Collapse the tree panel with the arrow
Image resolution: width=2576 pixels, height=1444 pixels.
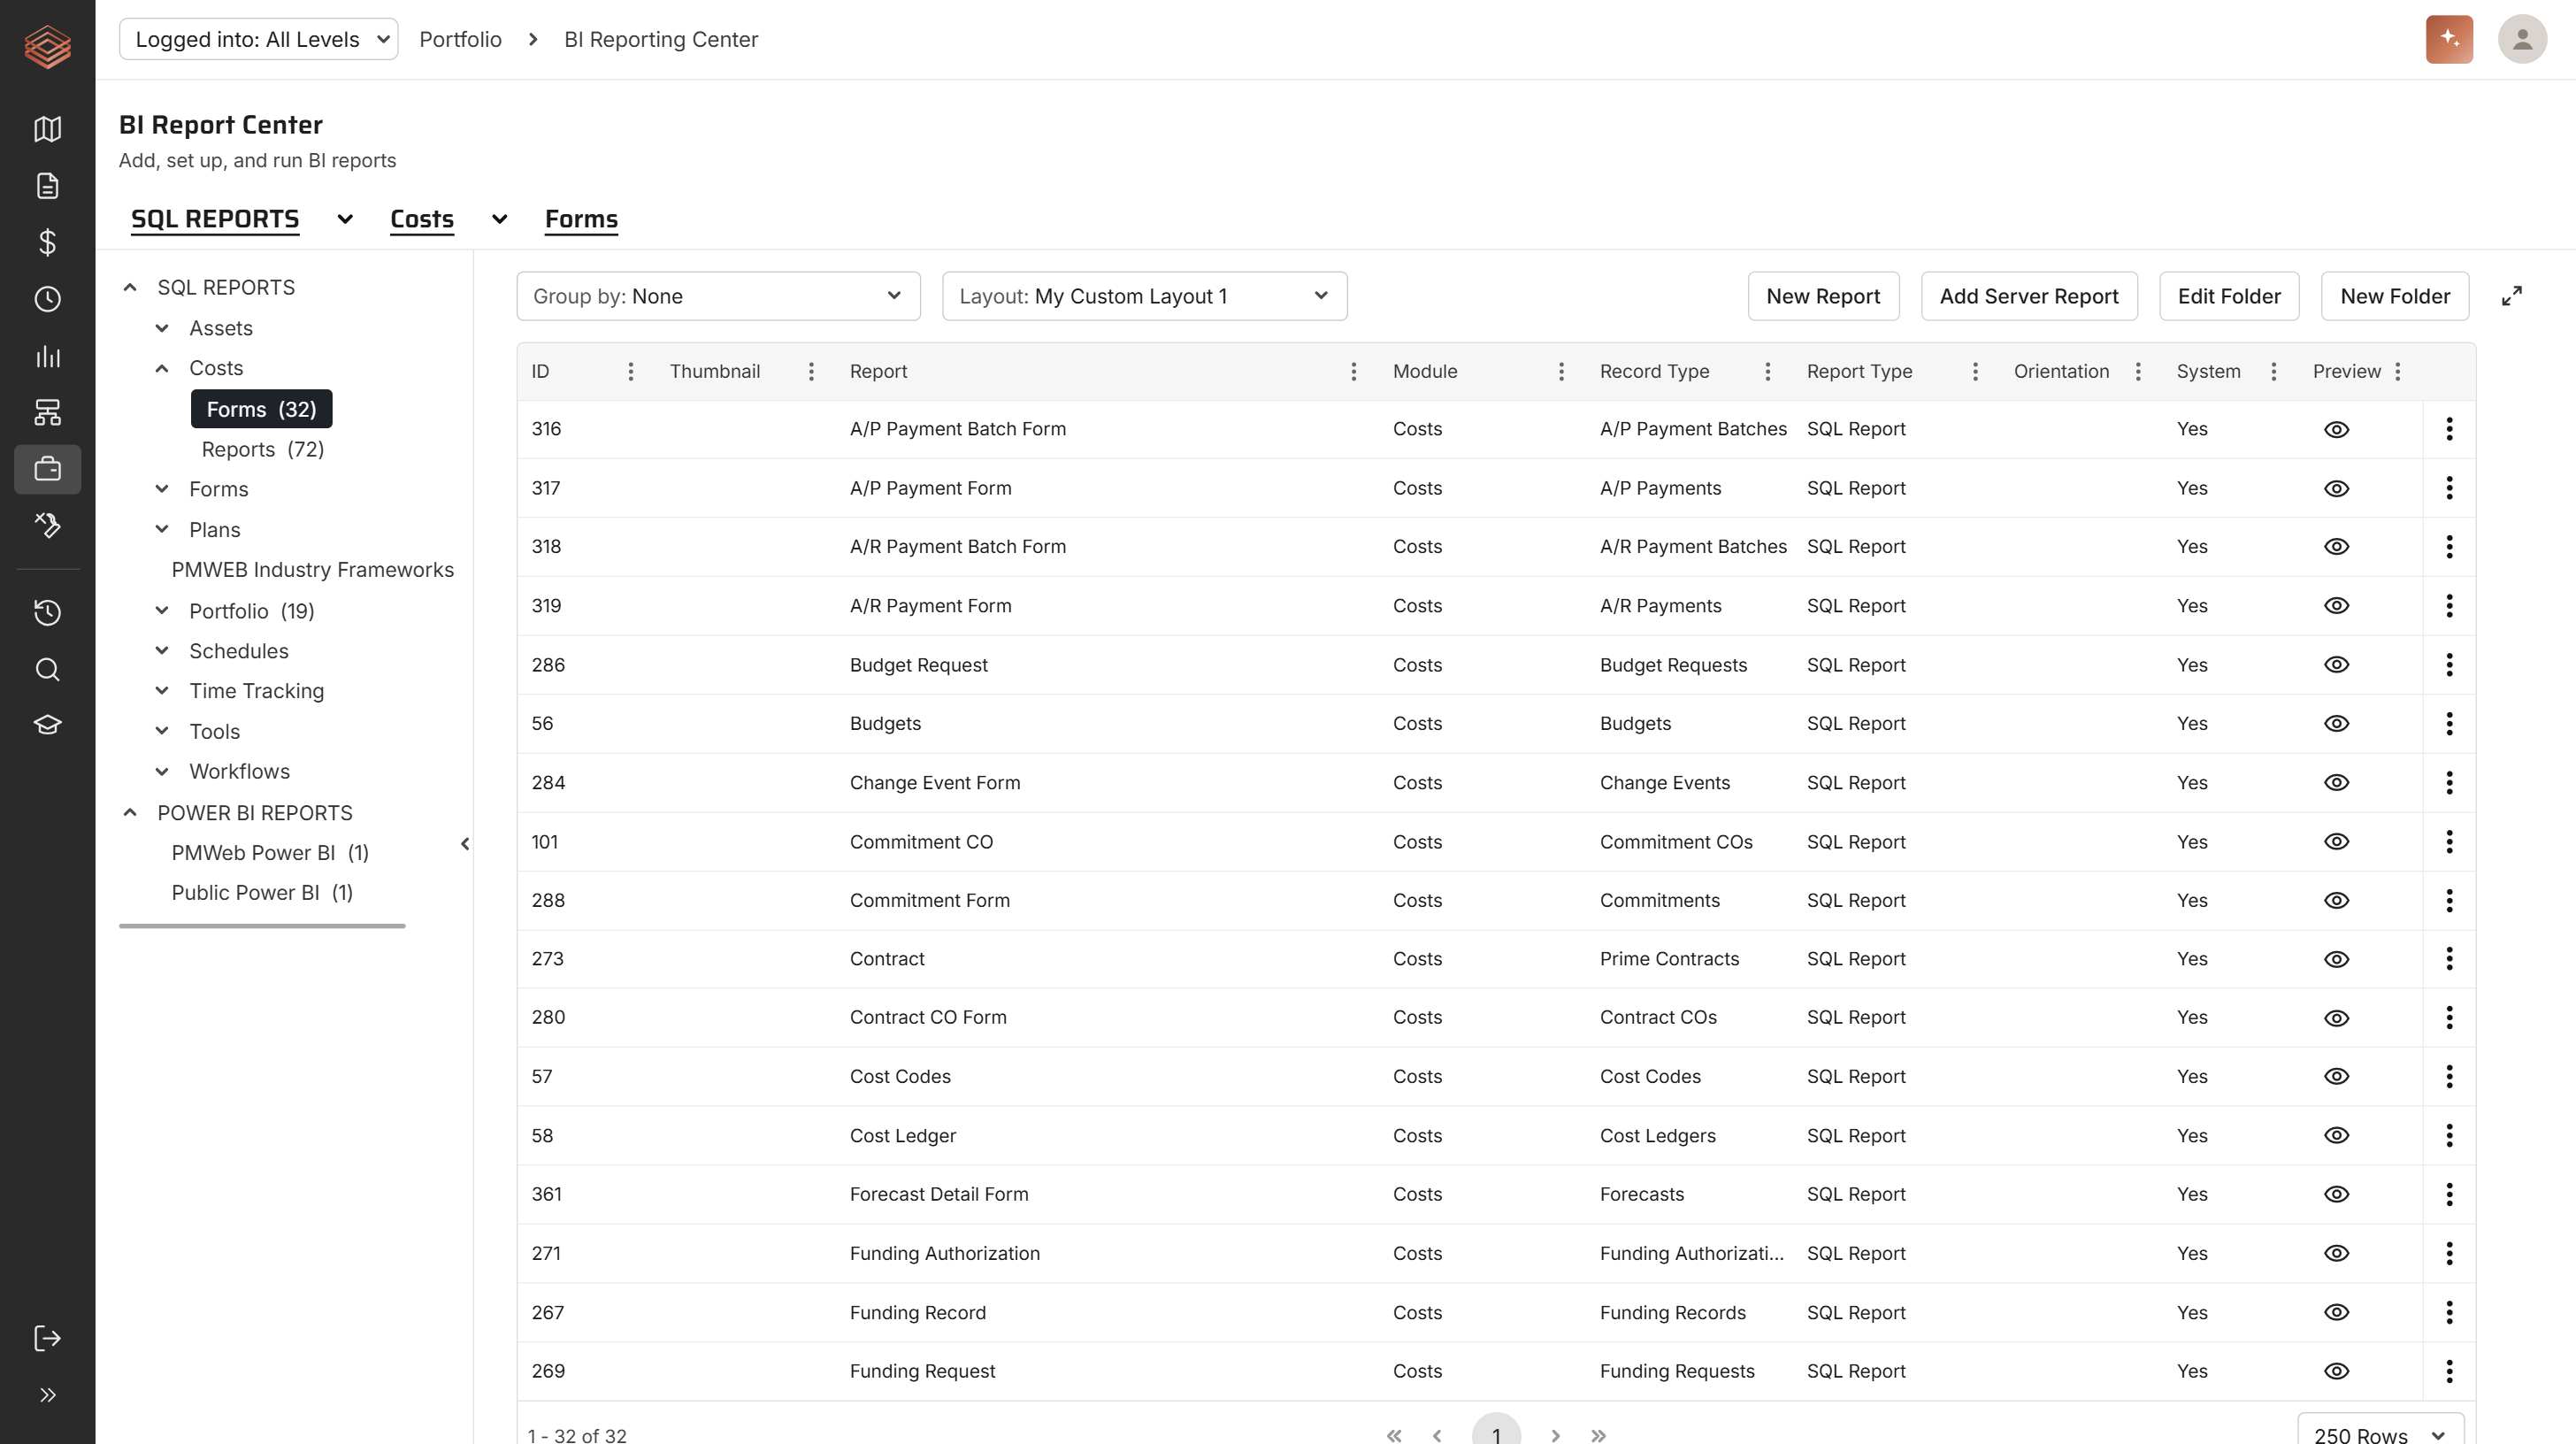click(x=465, y=844)
